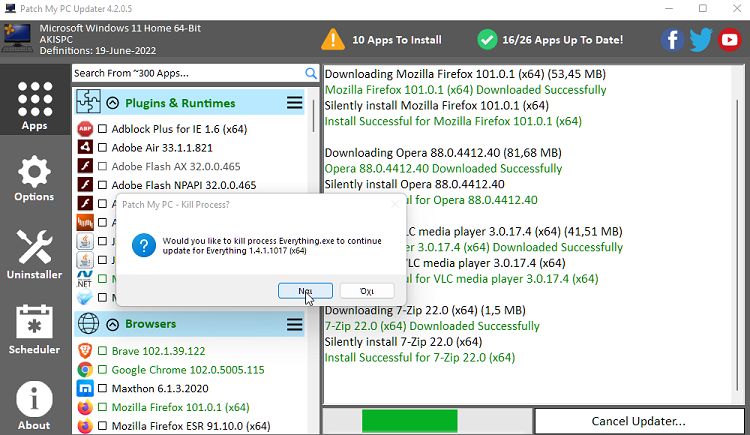Open the Scheduler calendar section
This screenshot has width=750, height=435.
pos(34,329)
